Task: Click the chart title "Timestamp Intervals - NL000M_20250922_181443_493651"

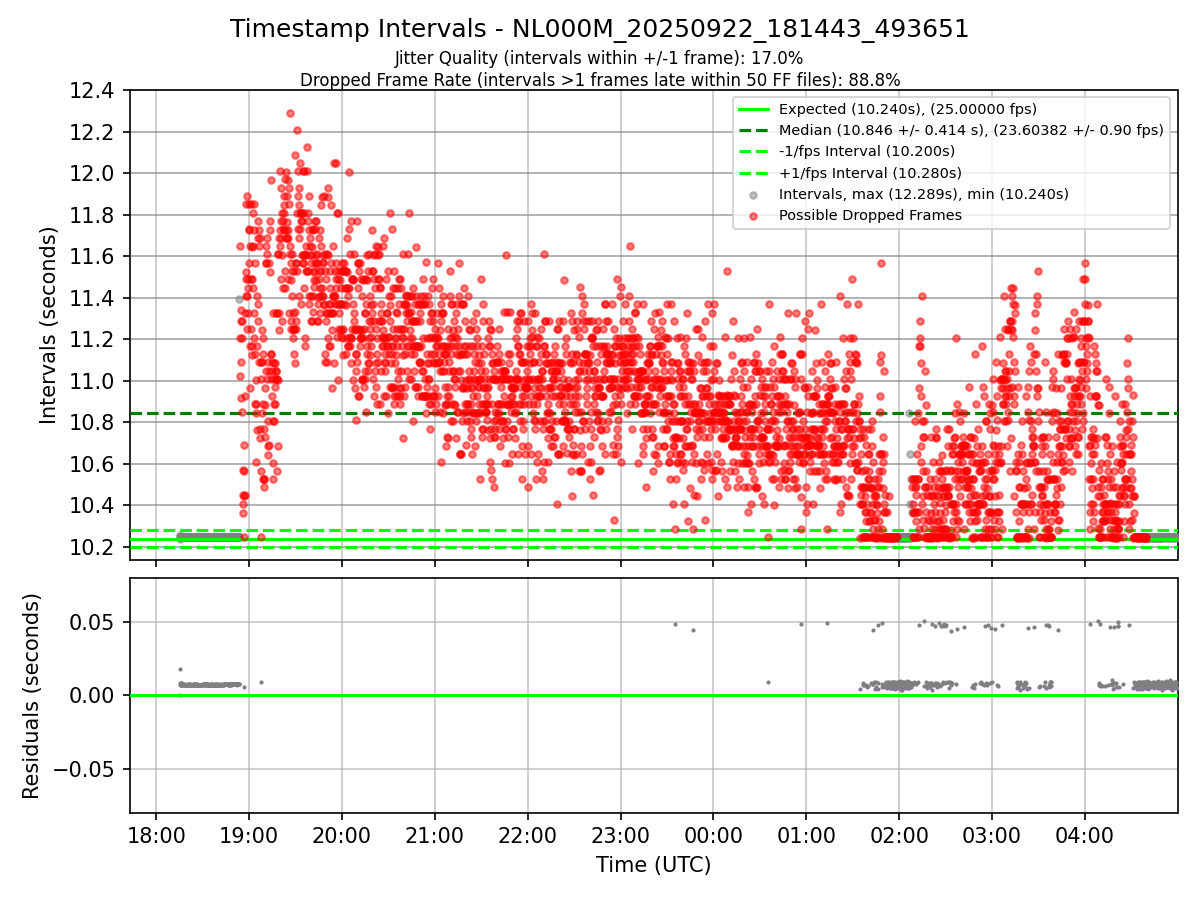Action: click(599, 29)
